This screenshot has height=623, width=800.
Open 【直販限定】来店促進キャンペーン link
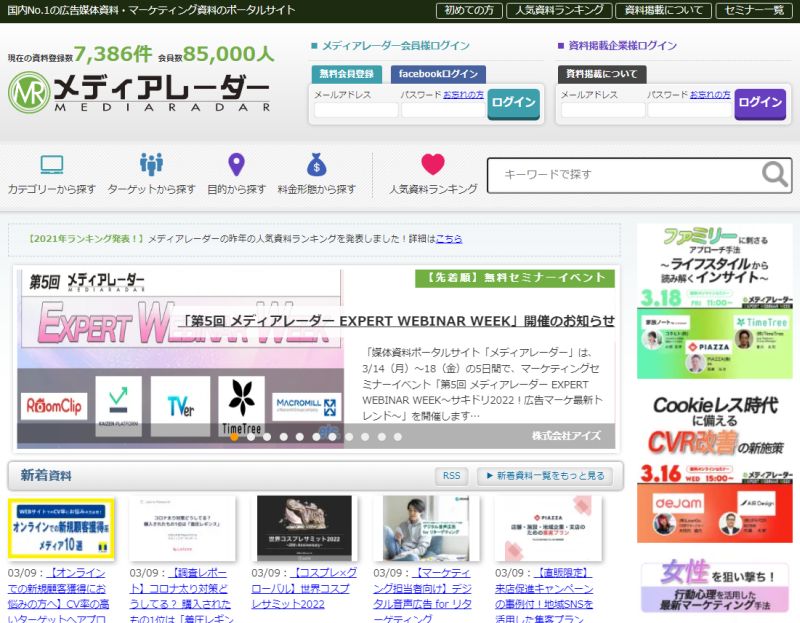coord(544,596)
